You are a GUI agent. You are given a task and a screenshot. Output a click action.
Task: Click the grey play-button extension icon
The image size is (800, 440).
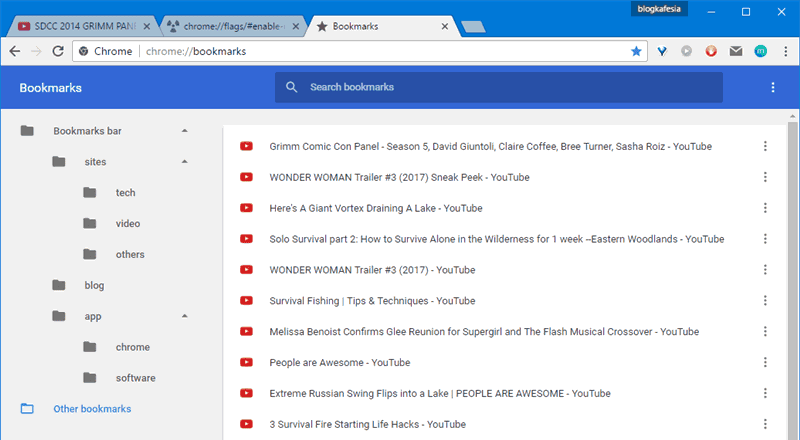click(686, 51)
